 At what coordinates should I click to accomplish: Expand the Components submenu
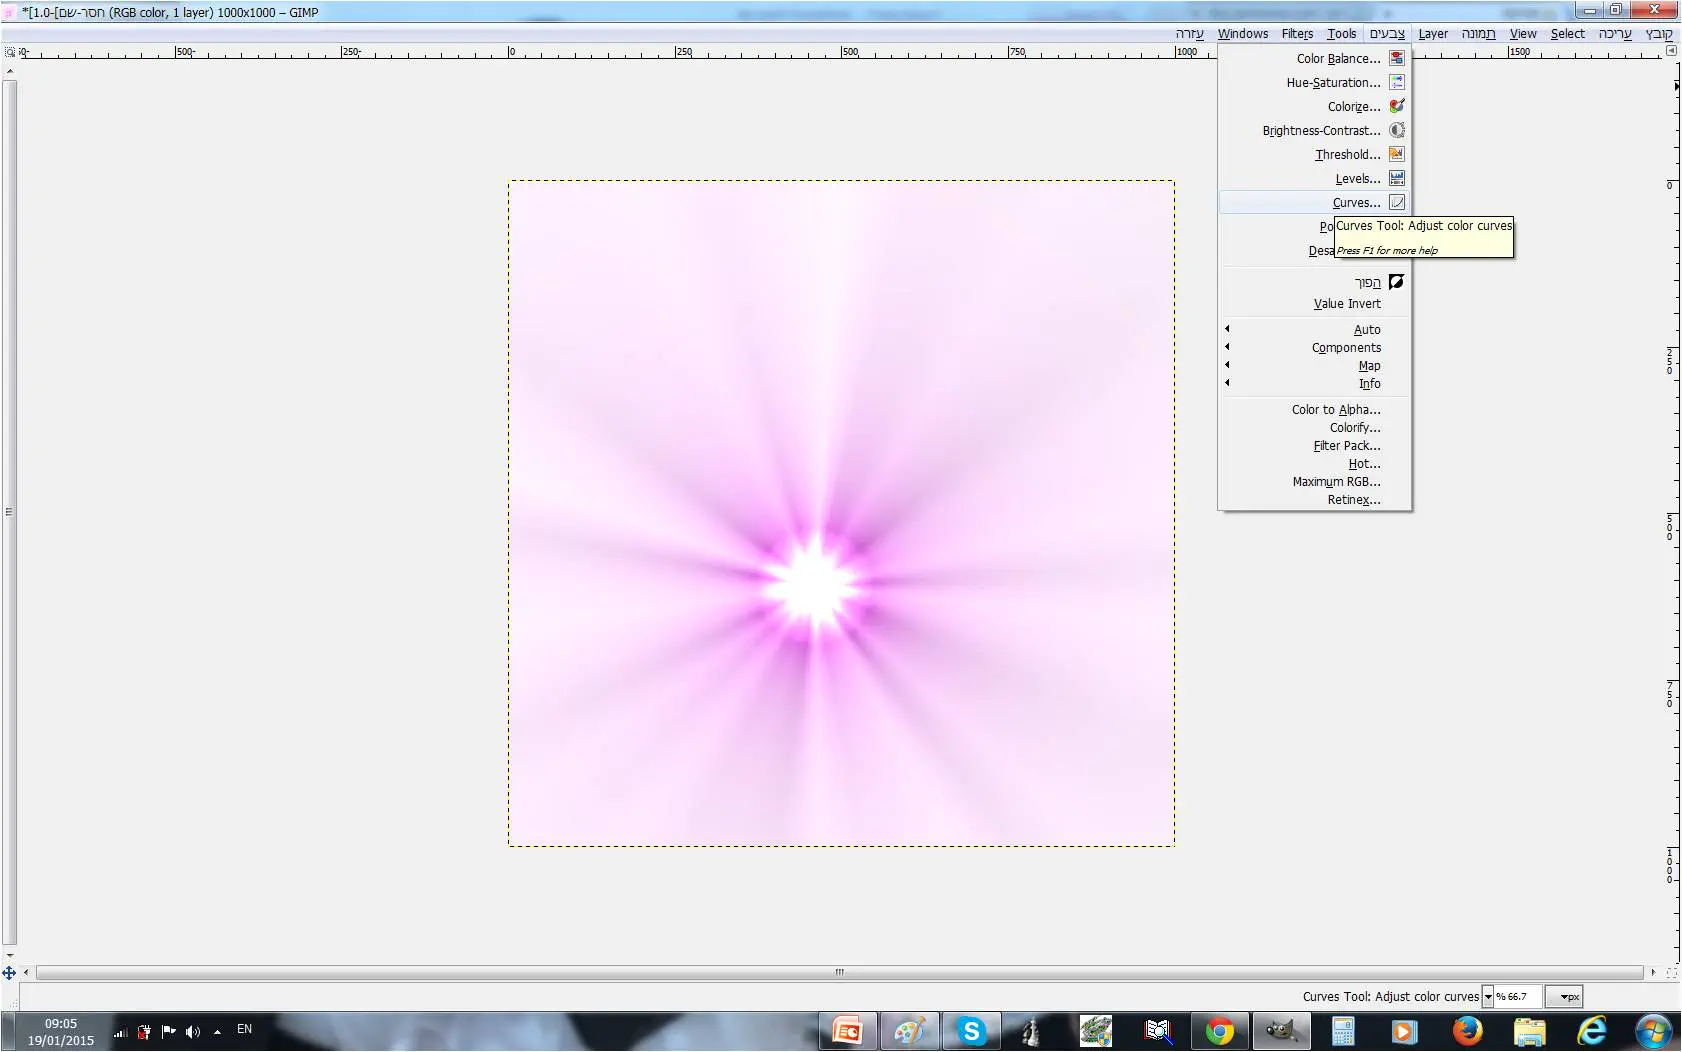click(x=1346, y=348)
